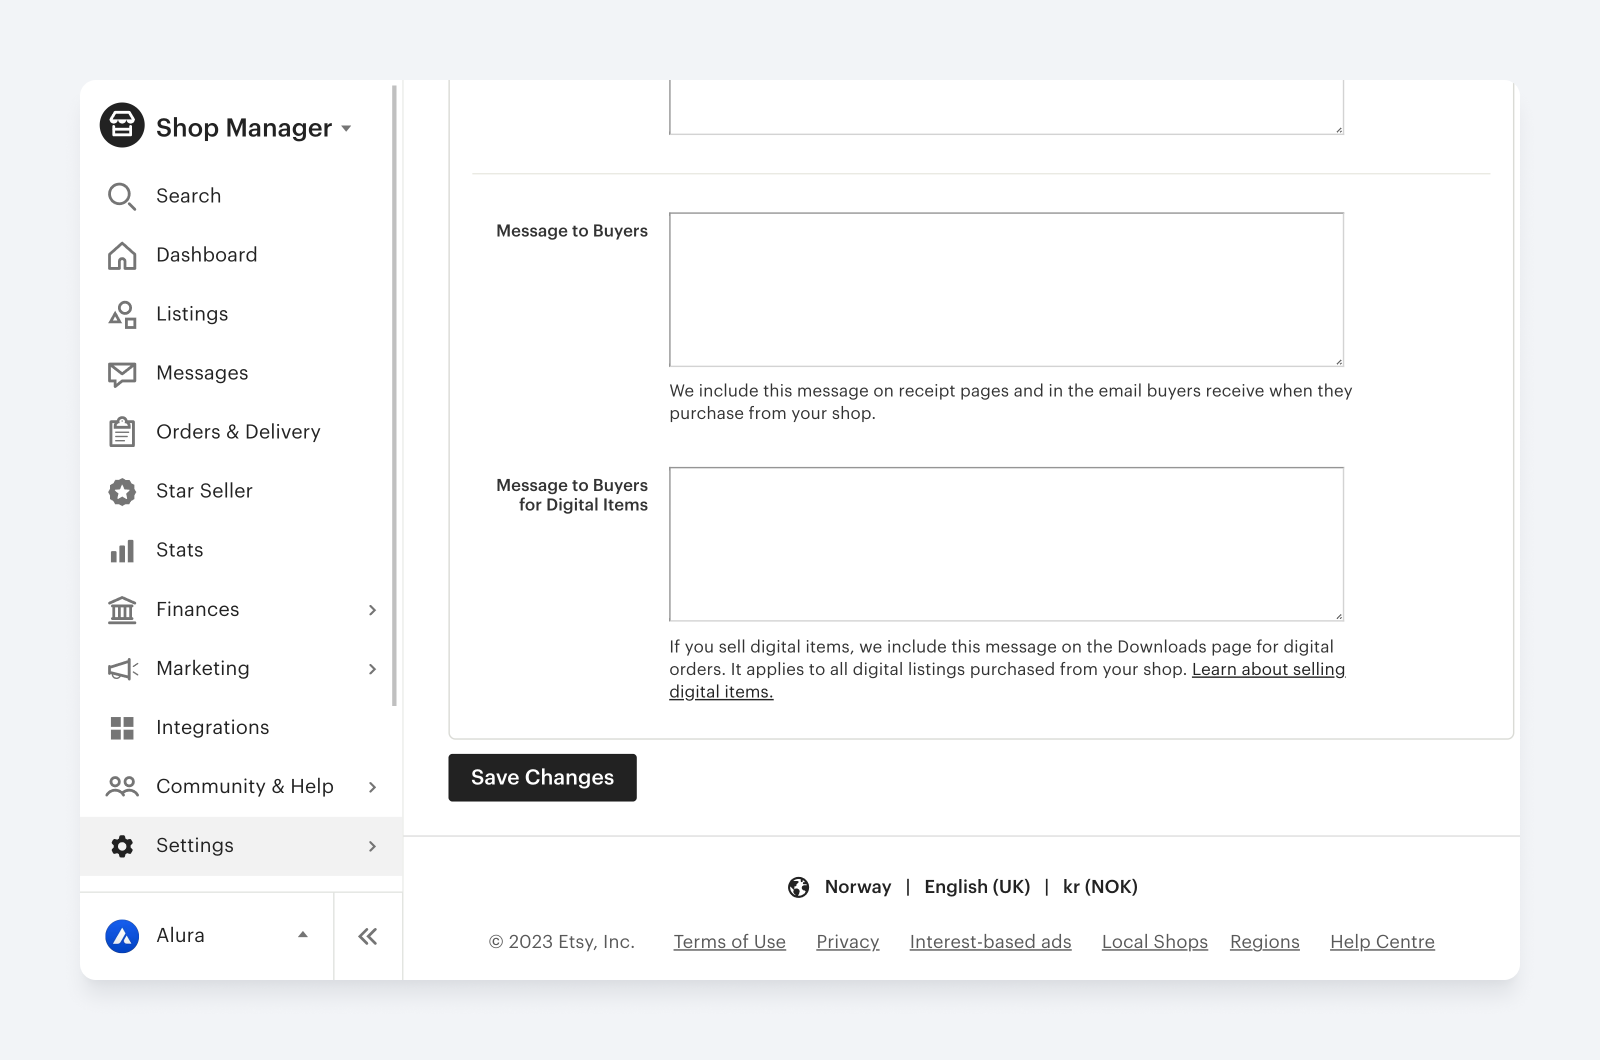
Task: Click the Star Seller badge icon
Action: pyautogui.click(x=121, y=491)
